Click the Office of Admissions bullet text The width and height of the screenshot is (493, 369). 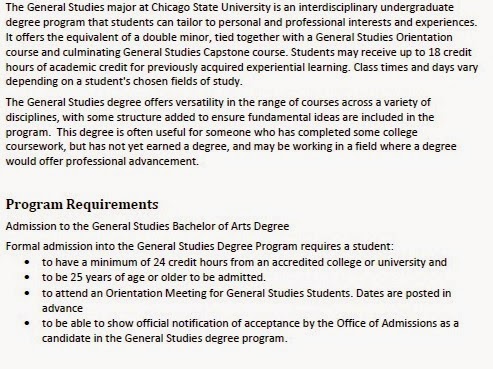[250, 331]
